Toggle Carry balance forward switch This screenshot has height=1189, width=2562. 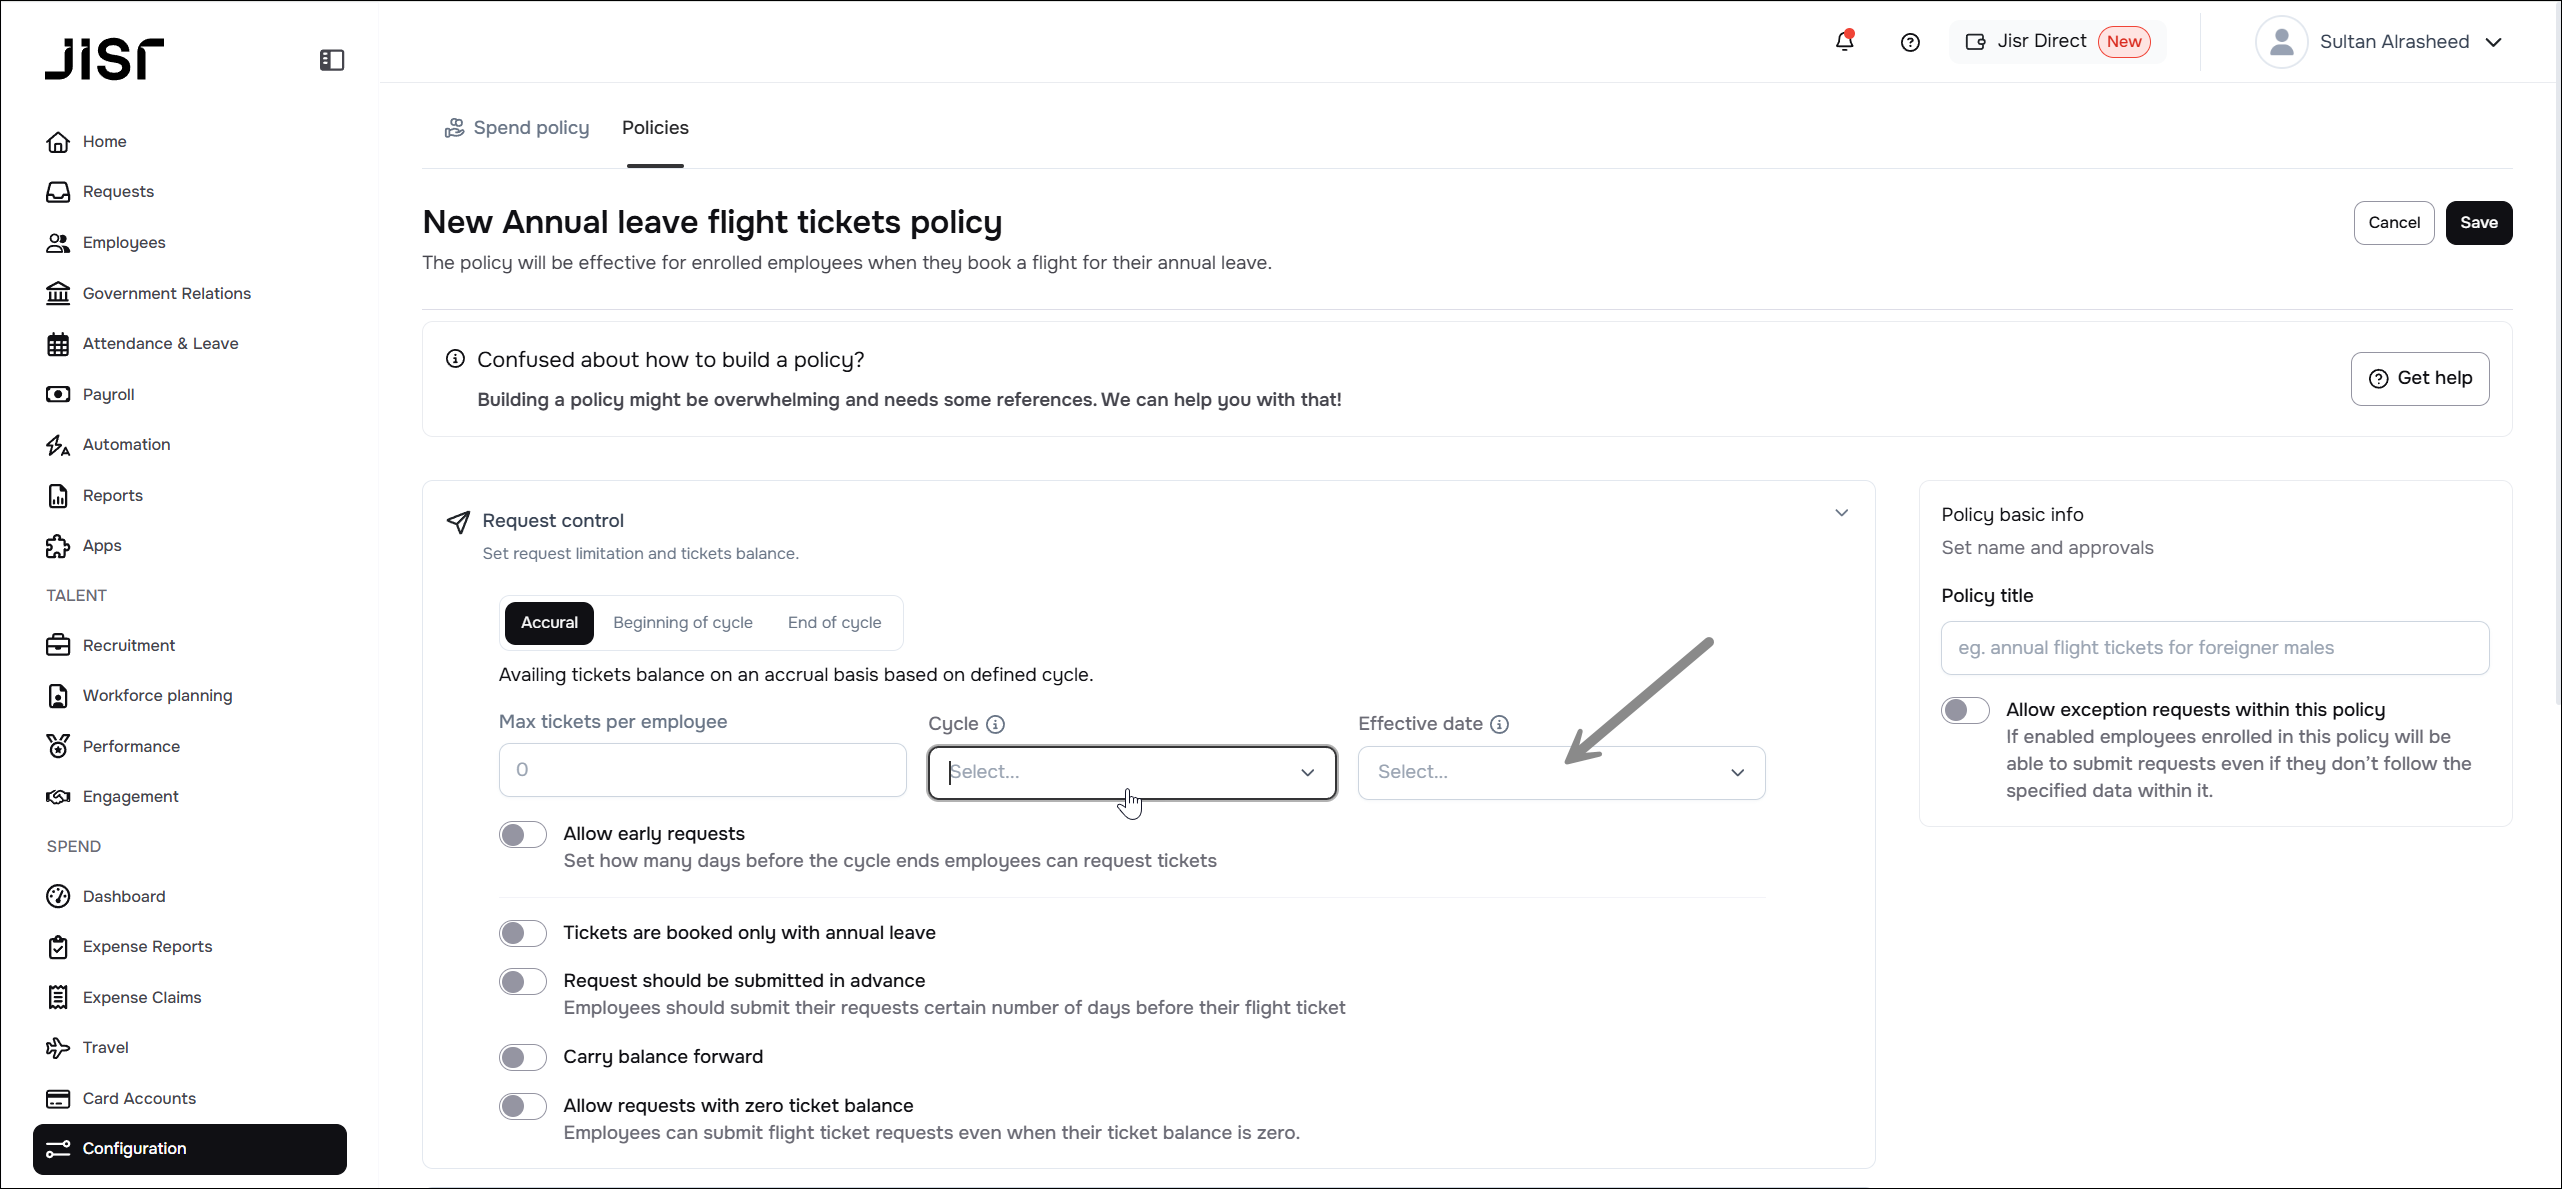(x=523, y=1057)
